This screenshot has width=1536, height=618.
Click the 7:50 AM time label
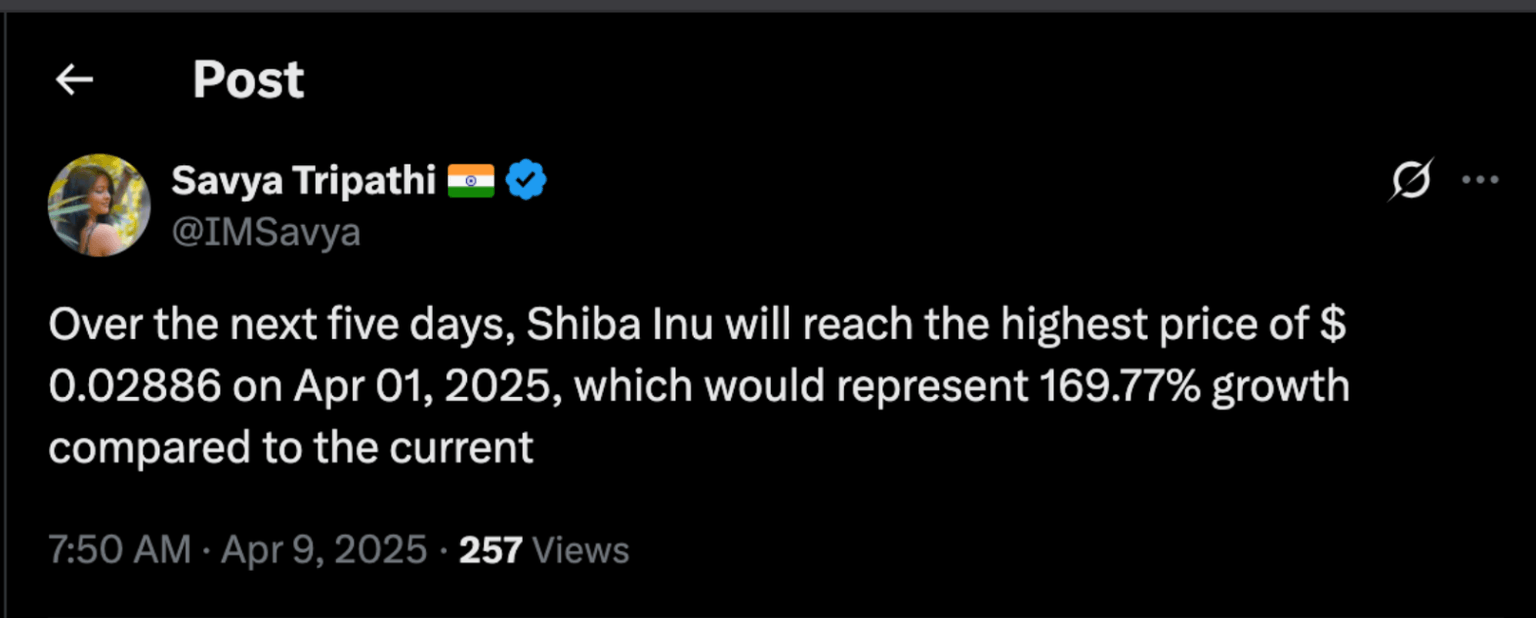pyautogui.click(x=120, y=549)
